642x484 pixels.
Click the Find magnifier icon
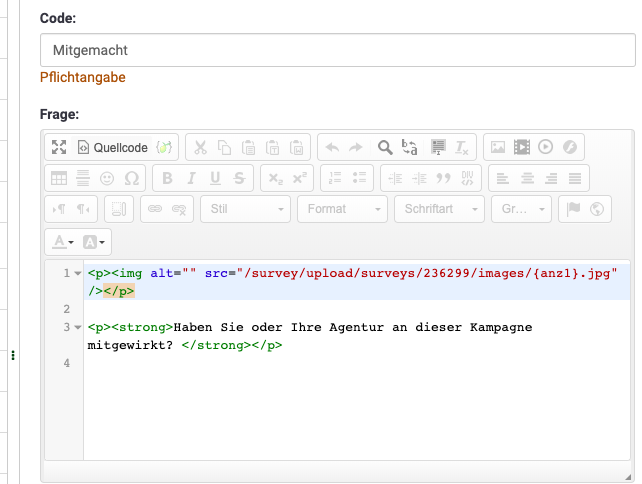coord(385,148)
